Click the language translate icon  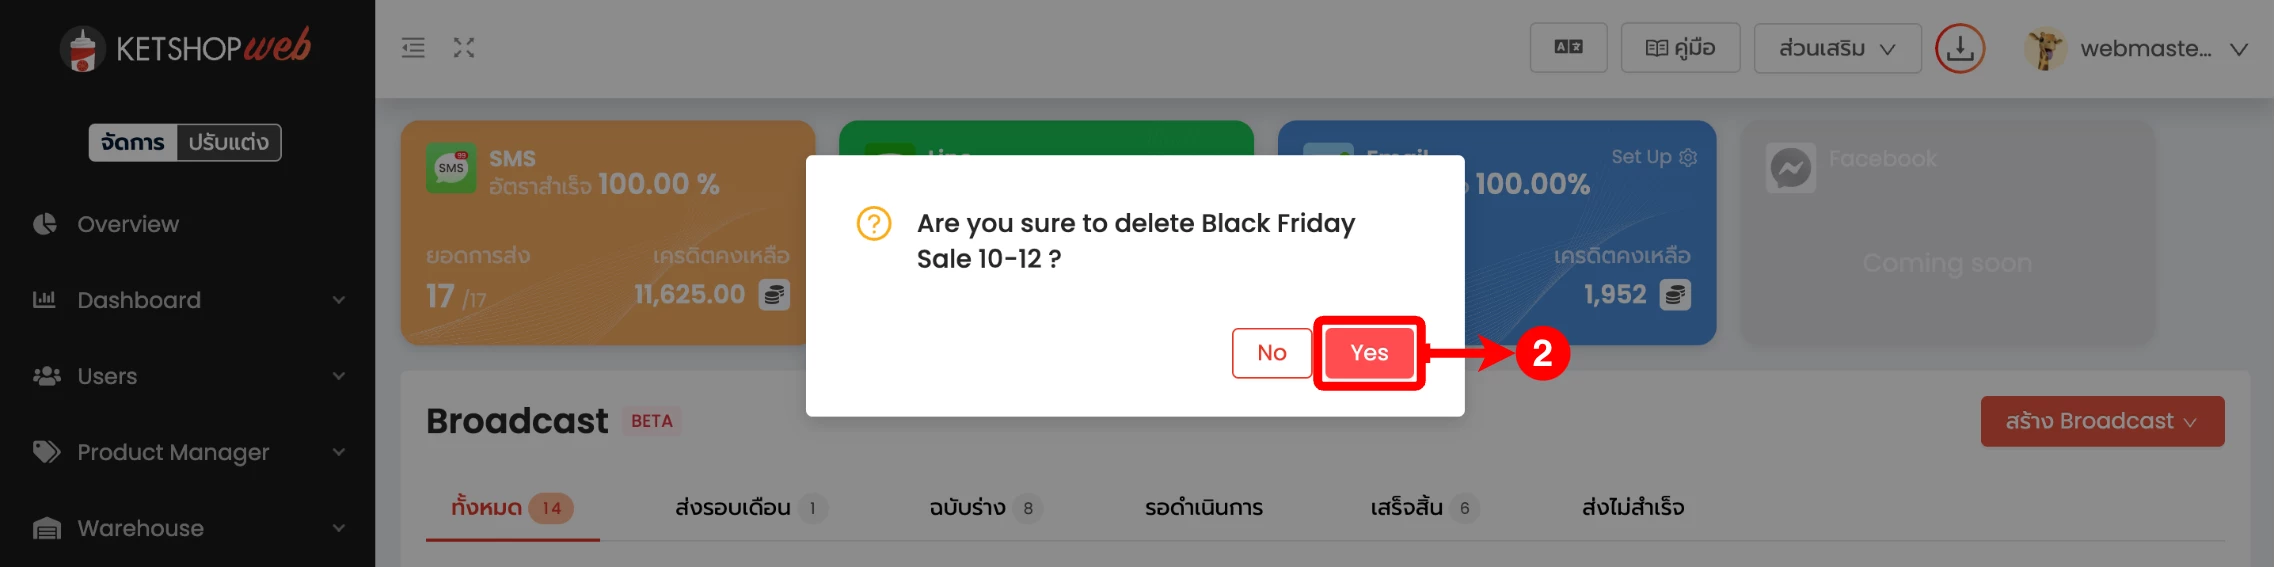[1568, 48]
